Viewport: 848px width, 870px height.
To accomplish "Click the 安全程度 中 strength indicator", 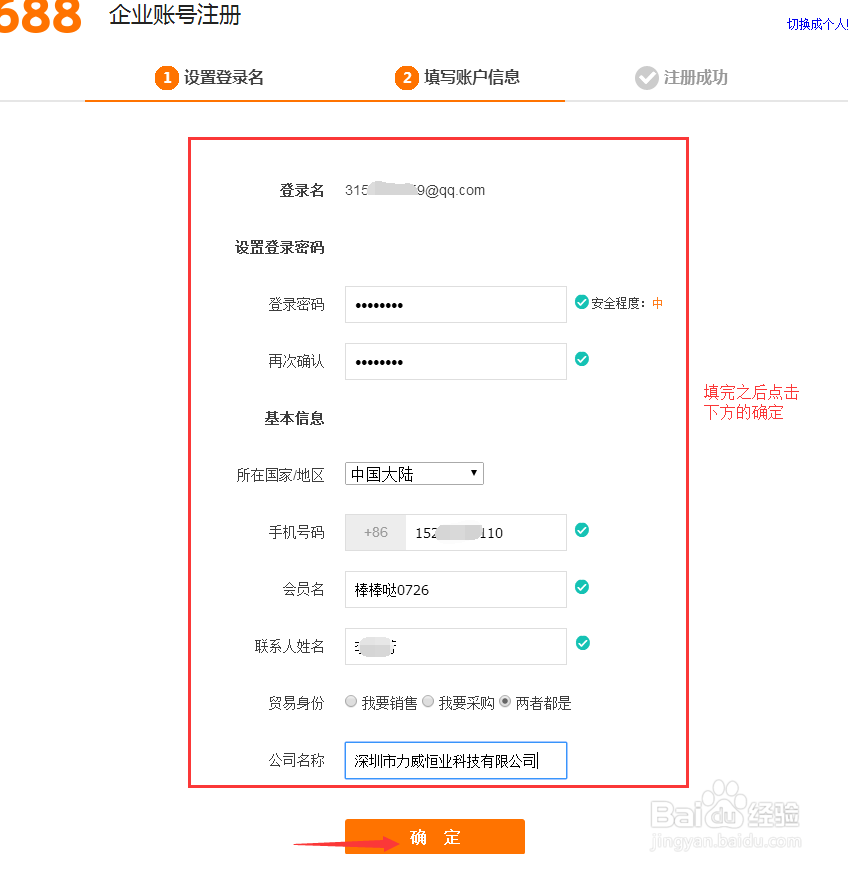I will pos(629,301).
